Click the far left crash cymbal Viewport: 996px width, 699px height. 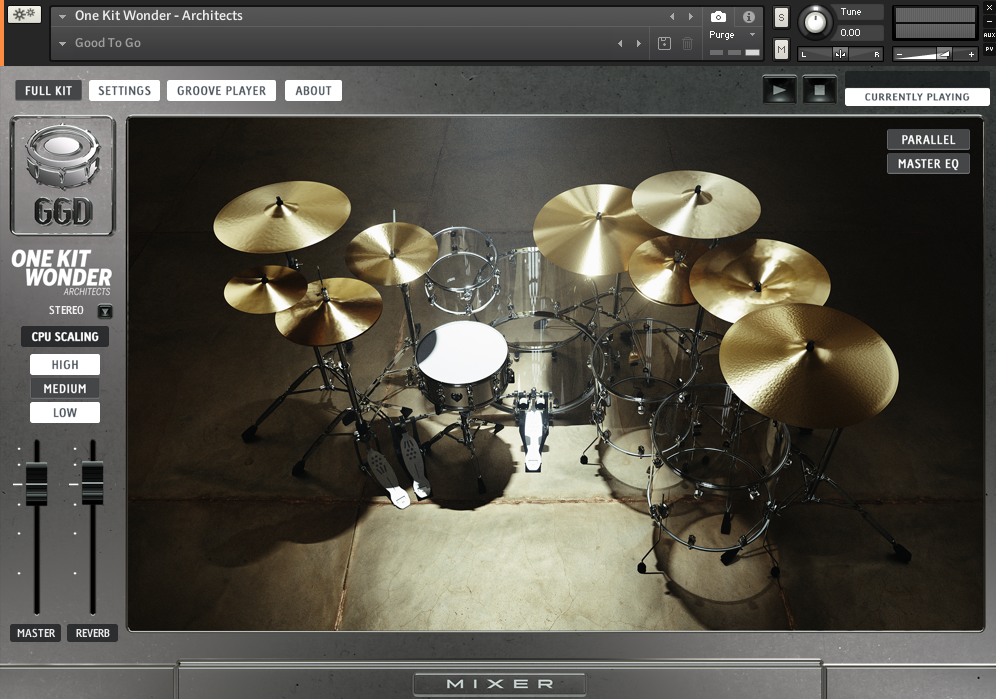(x=281, y=216)
